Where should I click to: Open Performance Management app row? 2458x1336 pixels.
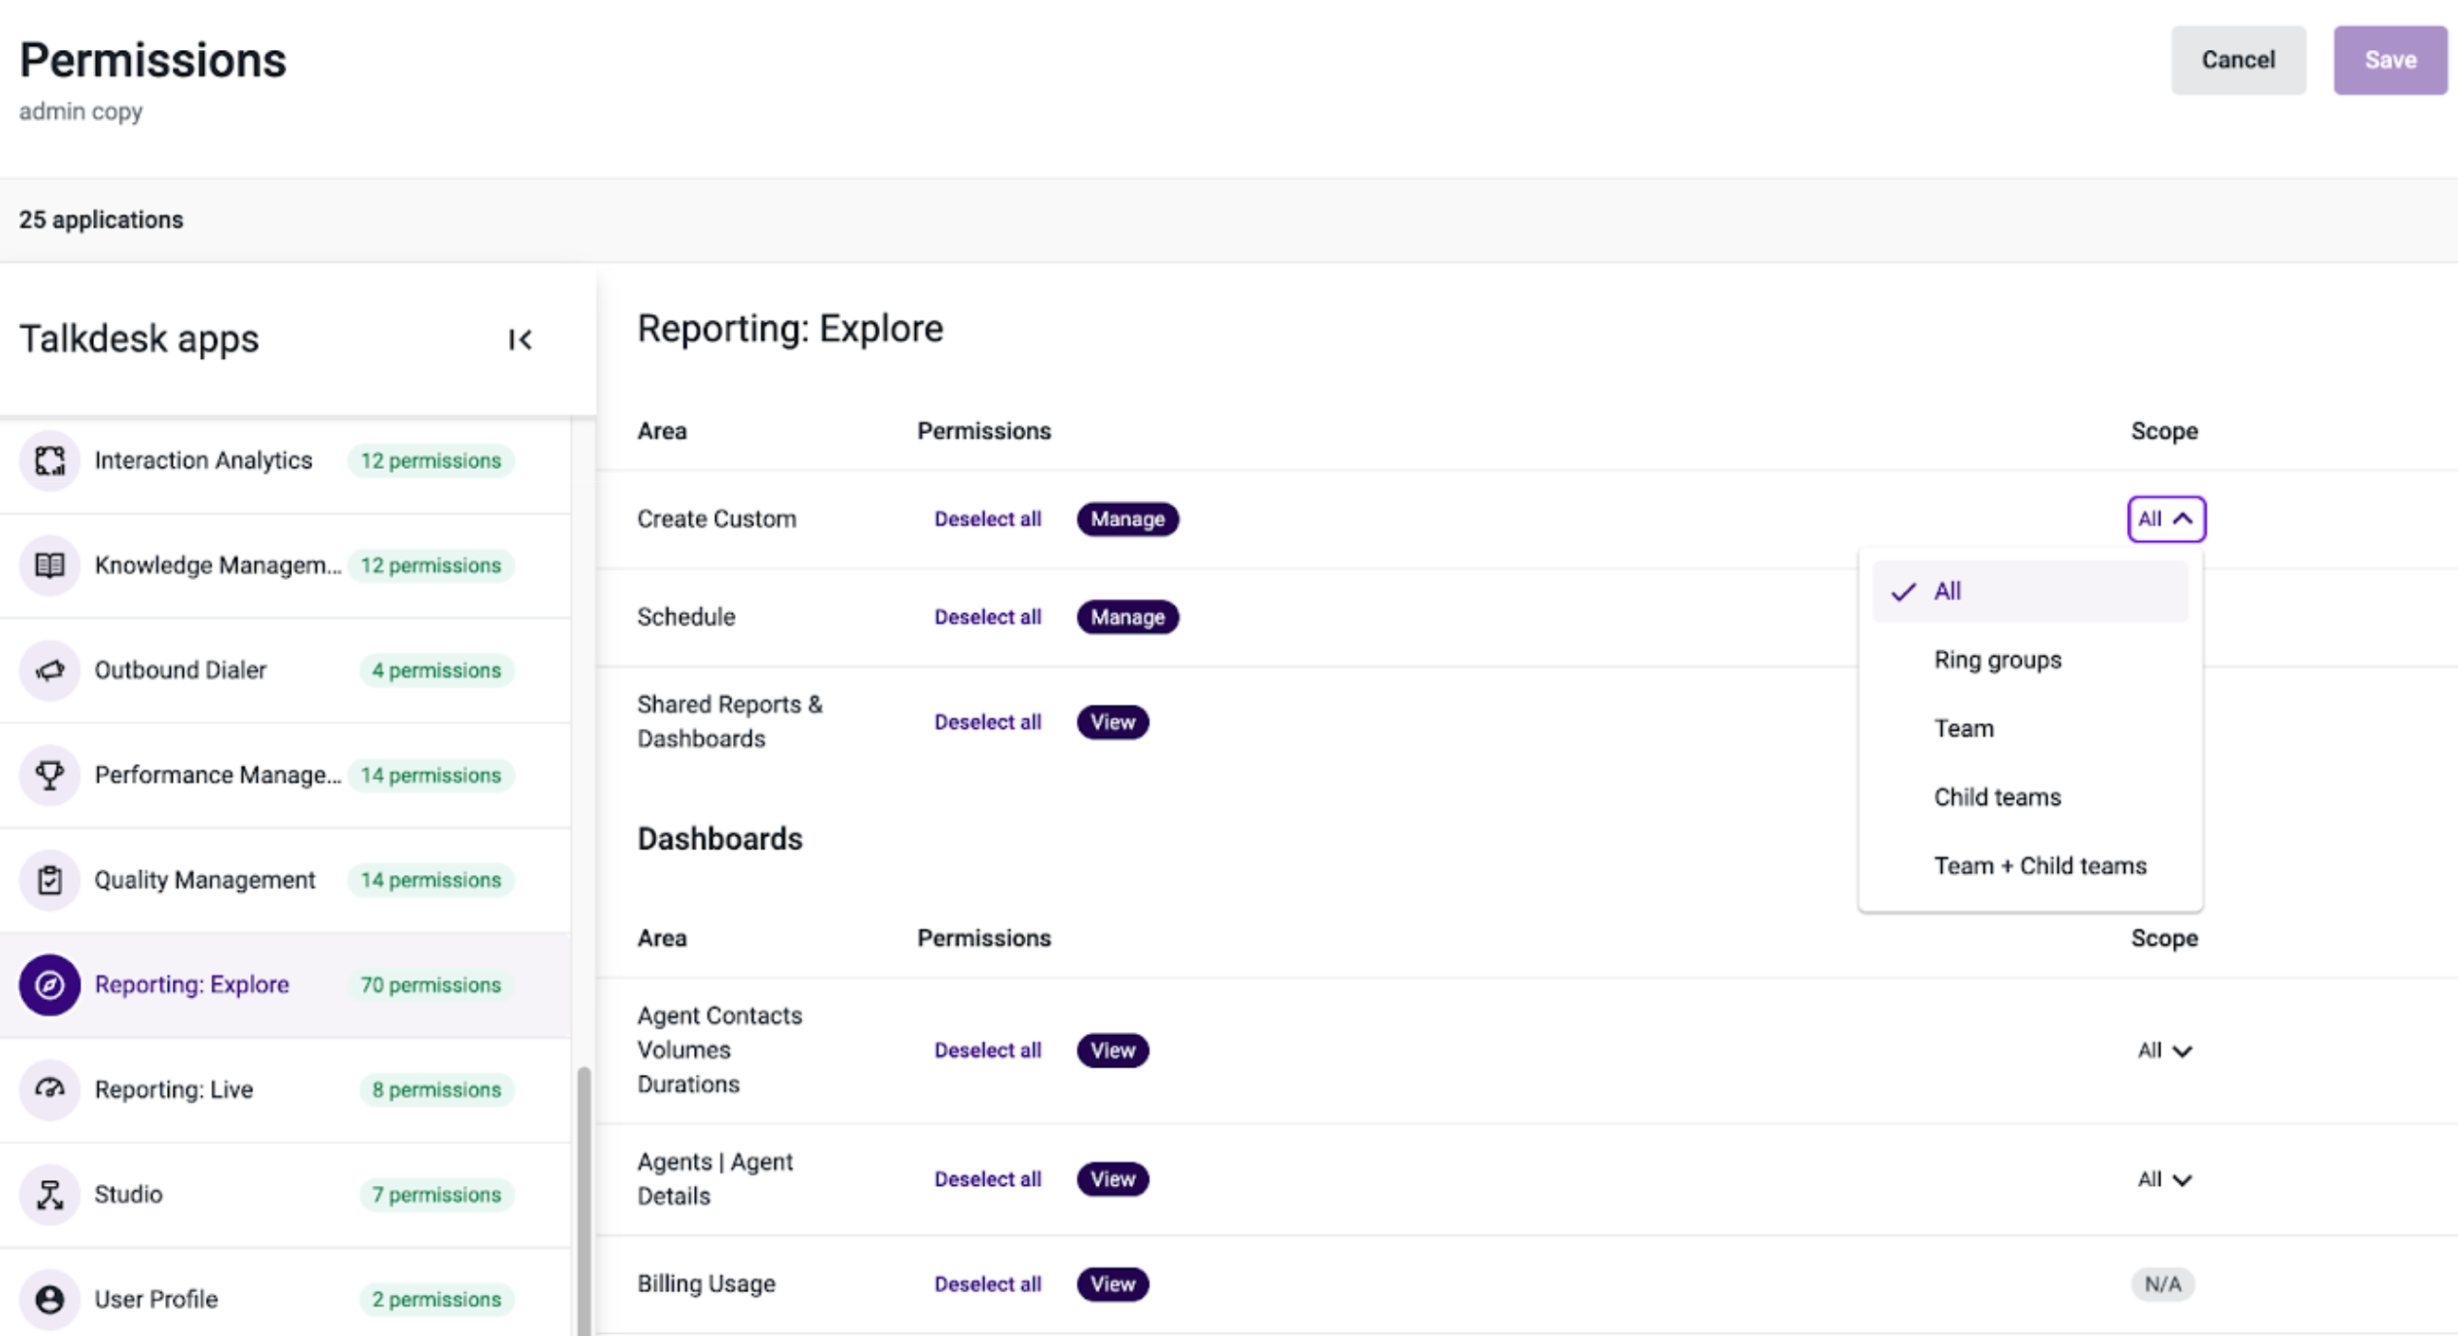tap(285, 775)
